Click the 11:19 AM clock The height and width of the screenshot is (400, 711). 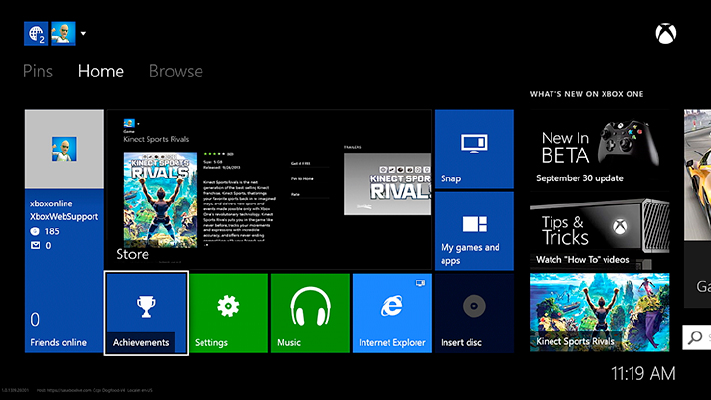[x=643, y=374]
